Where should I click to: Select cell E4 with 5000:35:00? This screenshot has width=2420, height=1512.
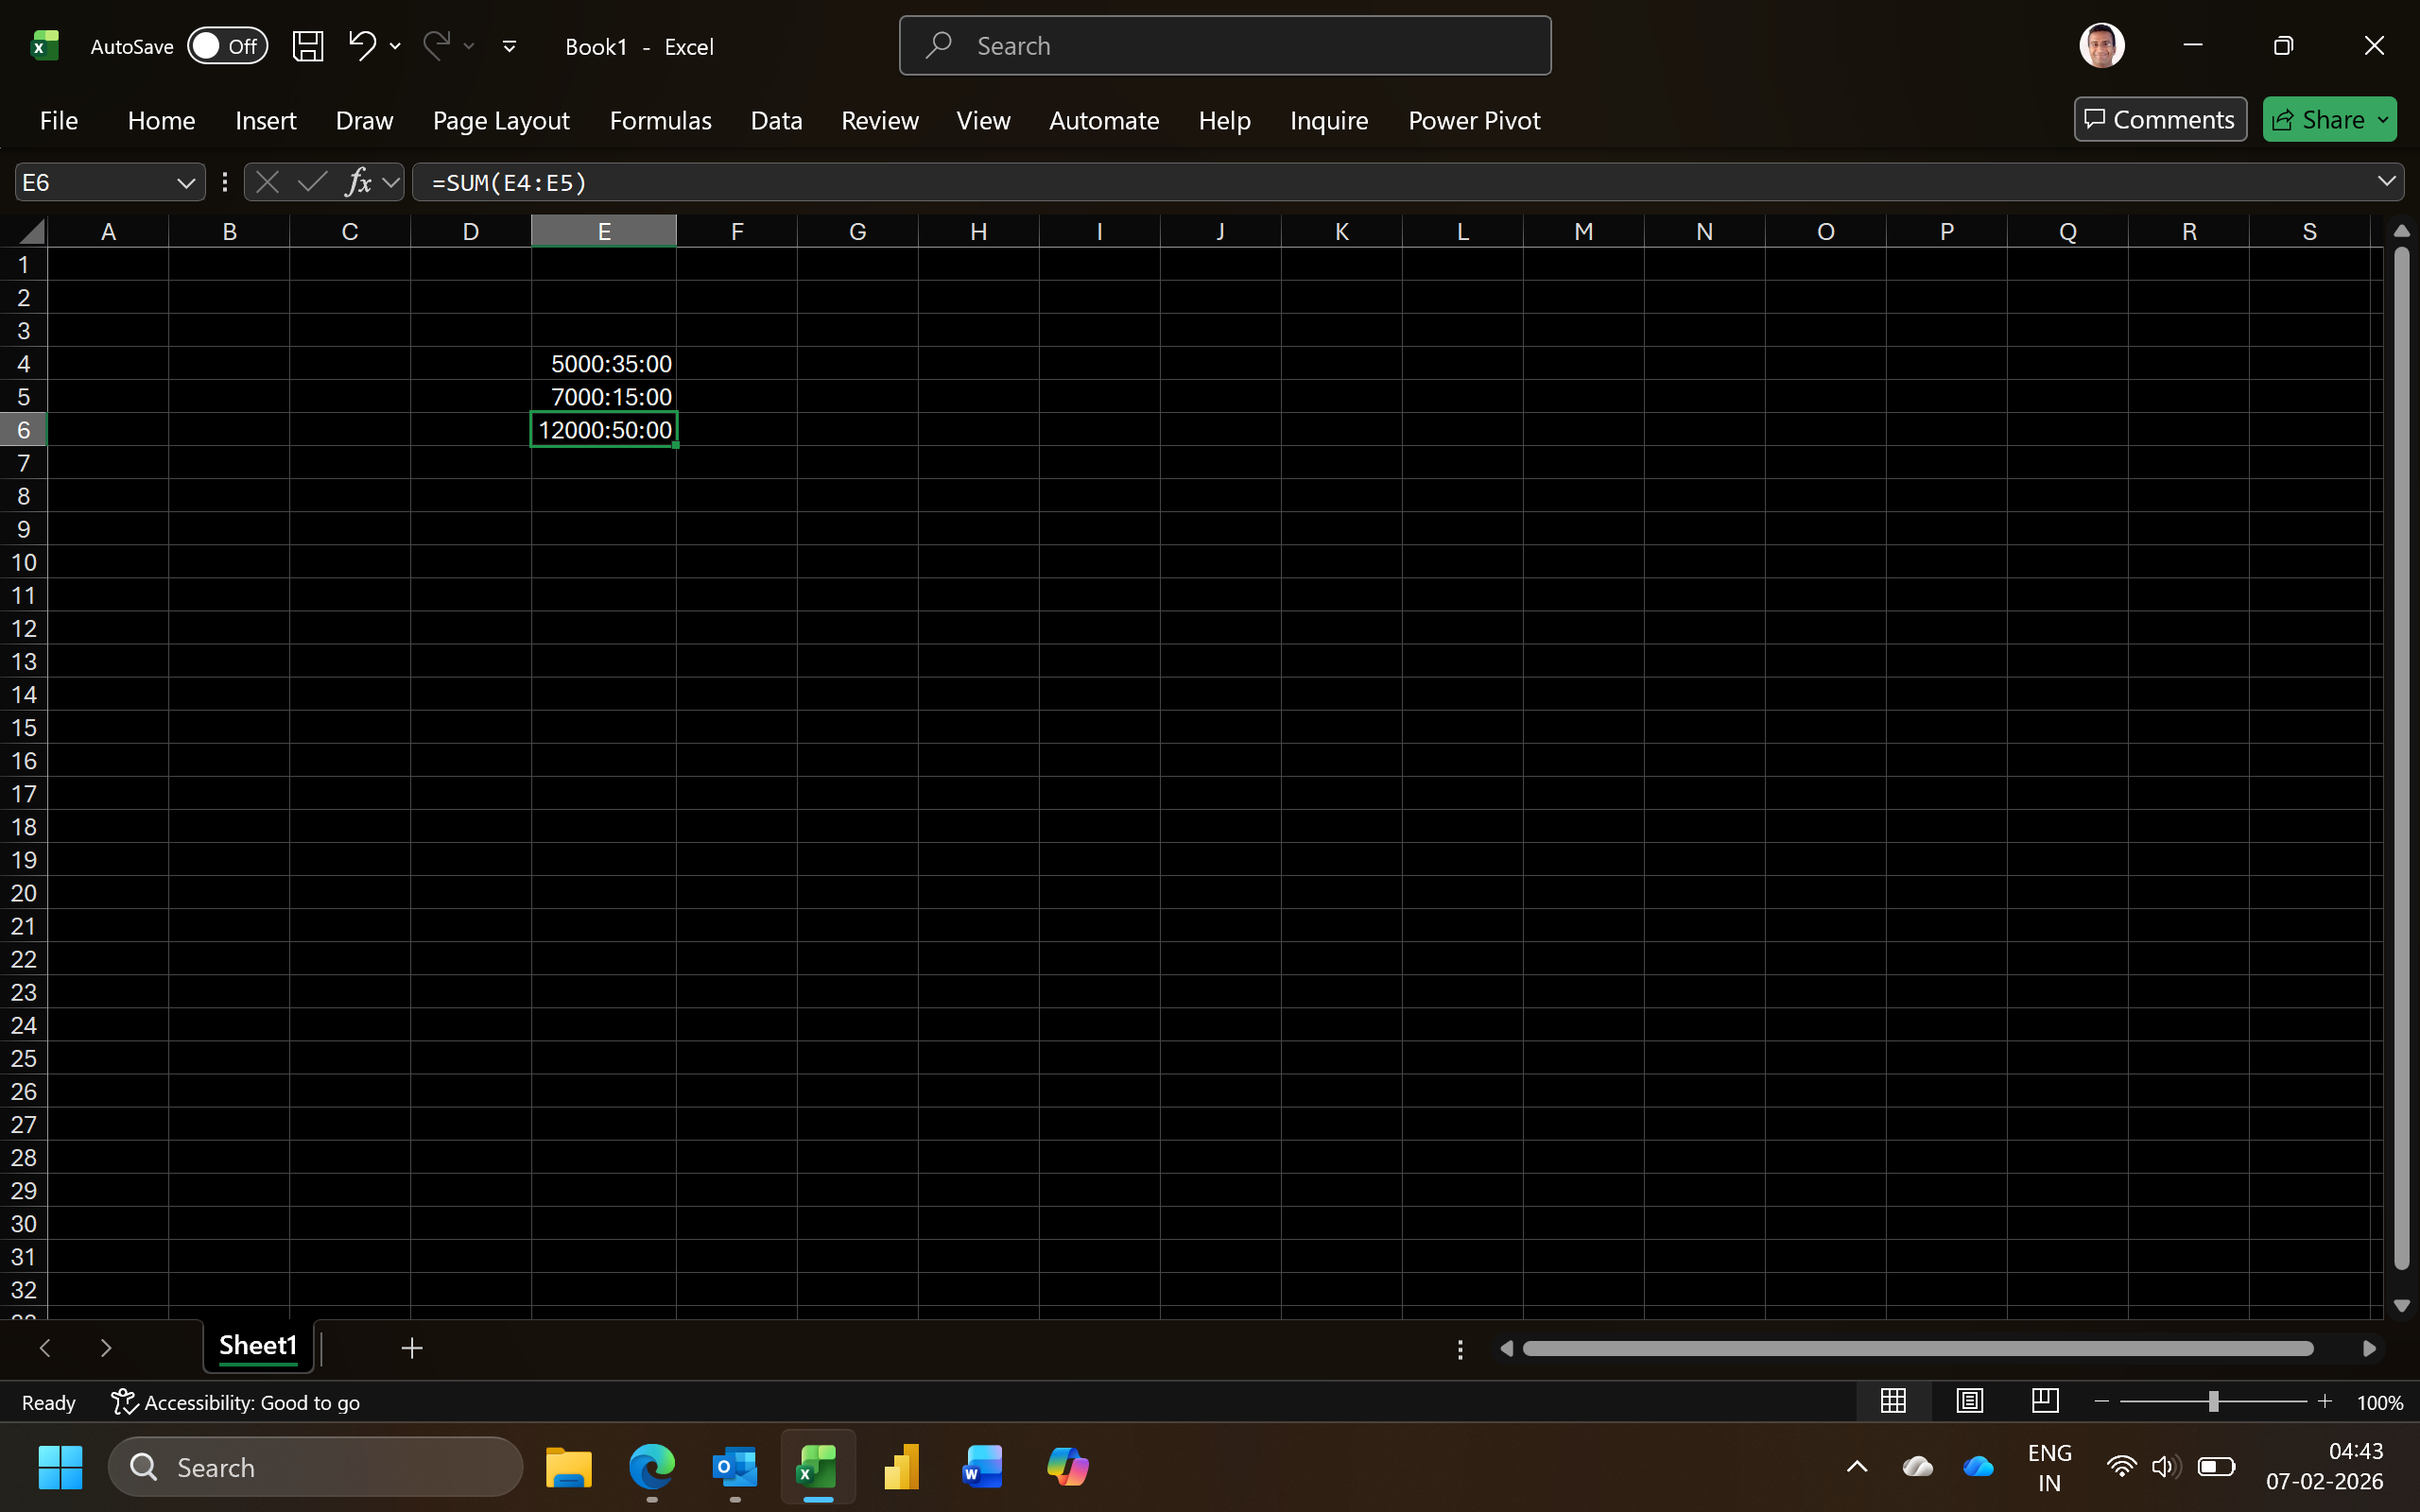pos(604,364)
